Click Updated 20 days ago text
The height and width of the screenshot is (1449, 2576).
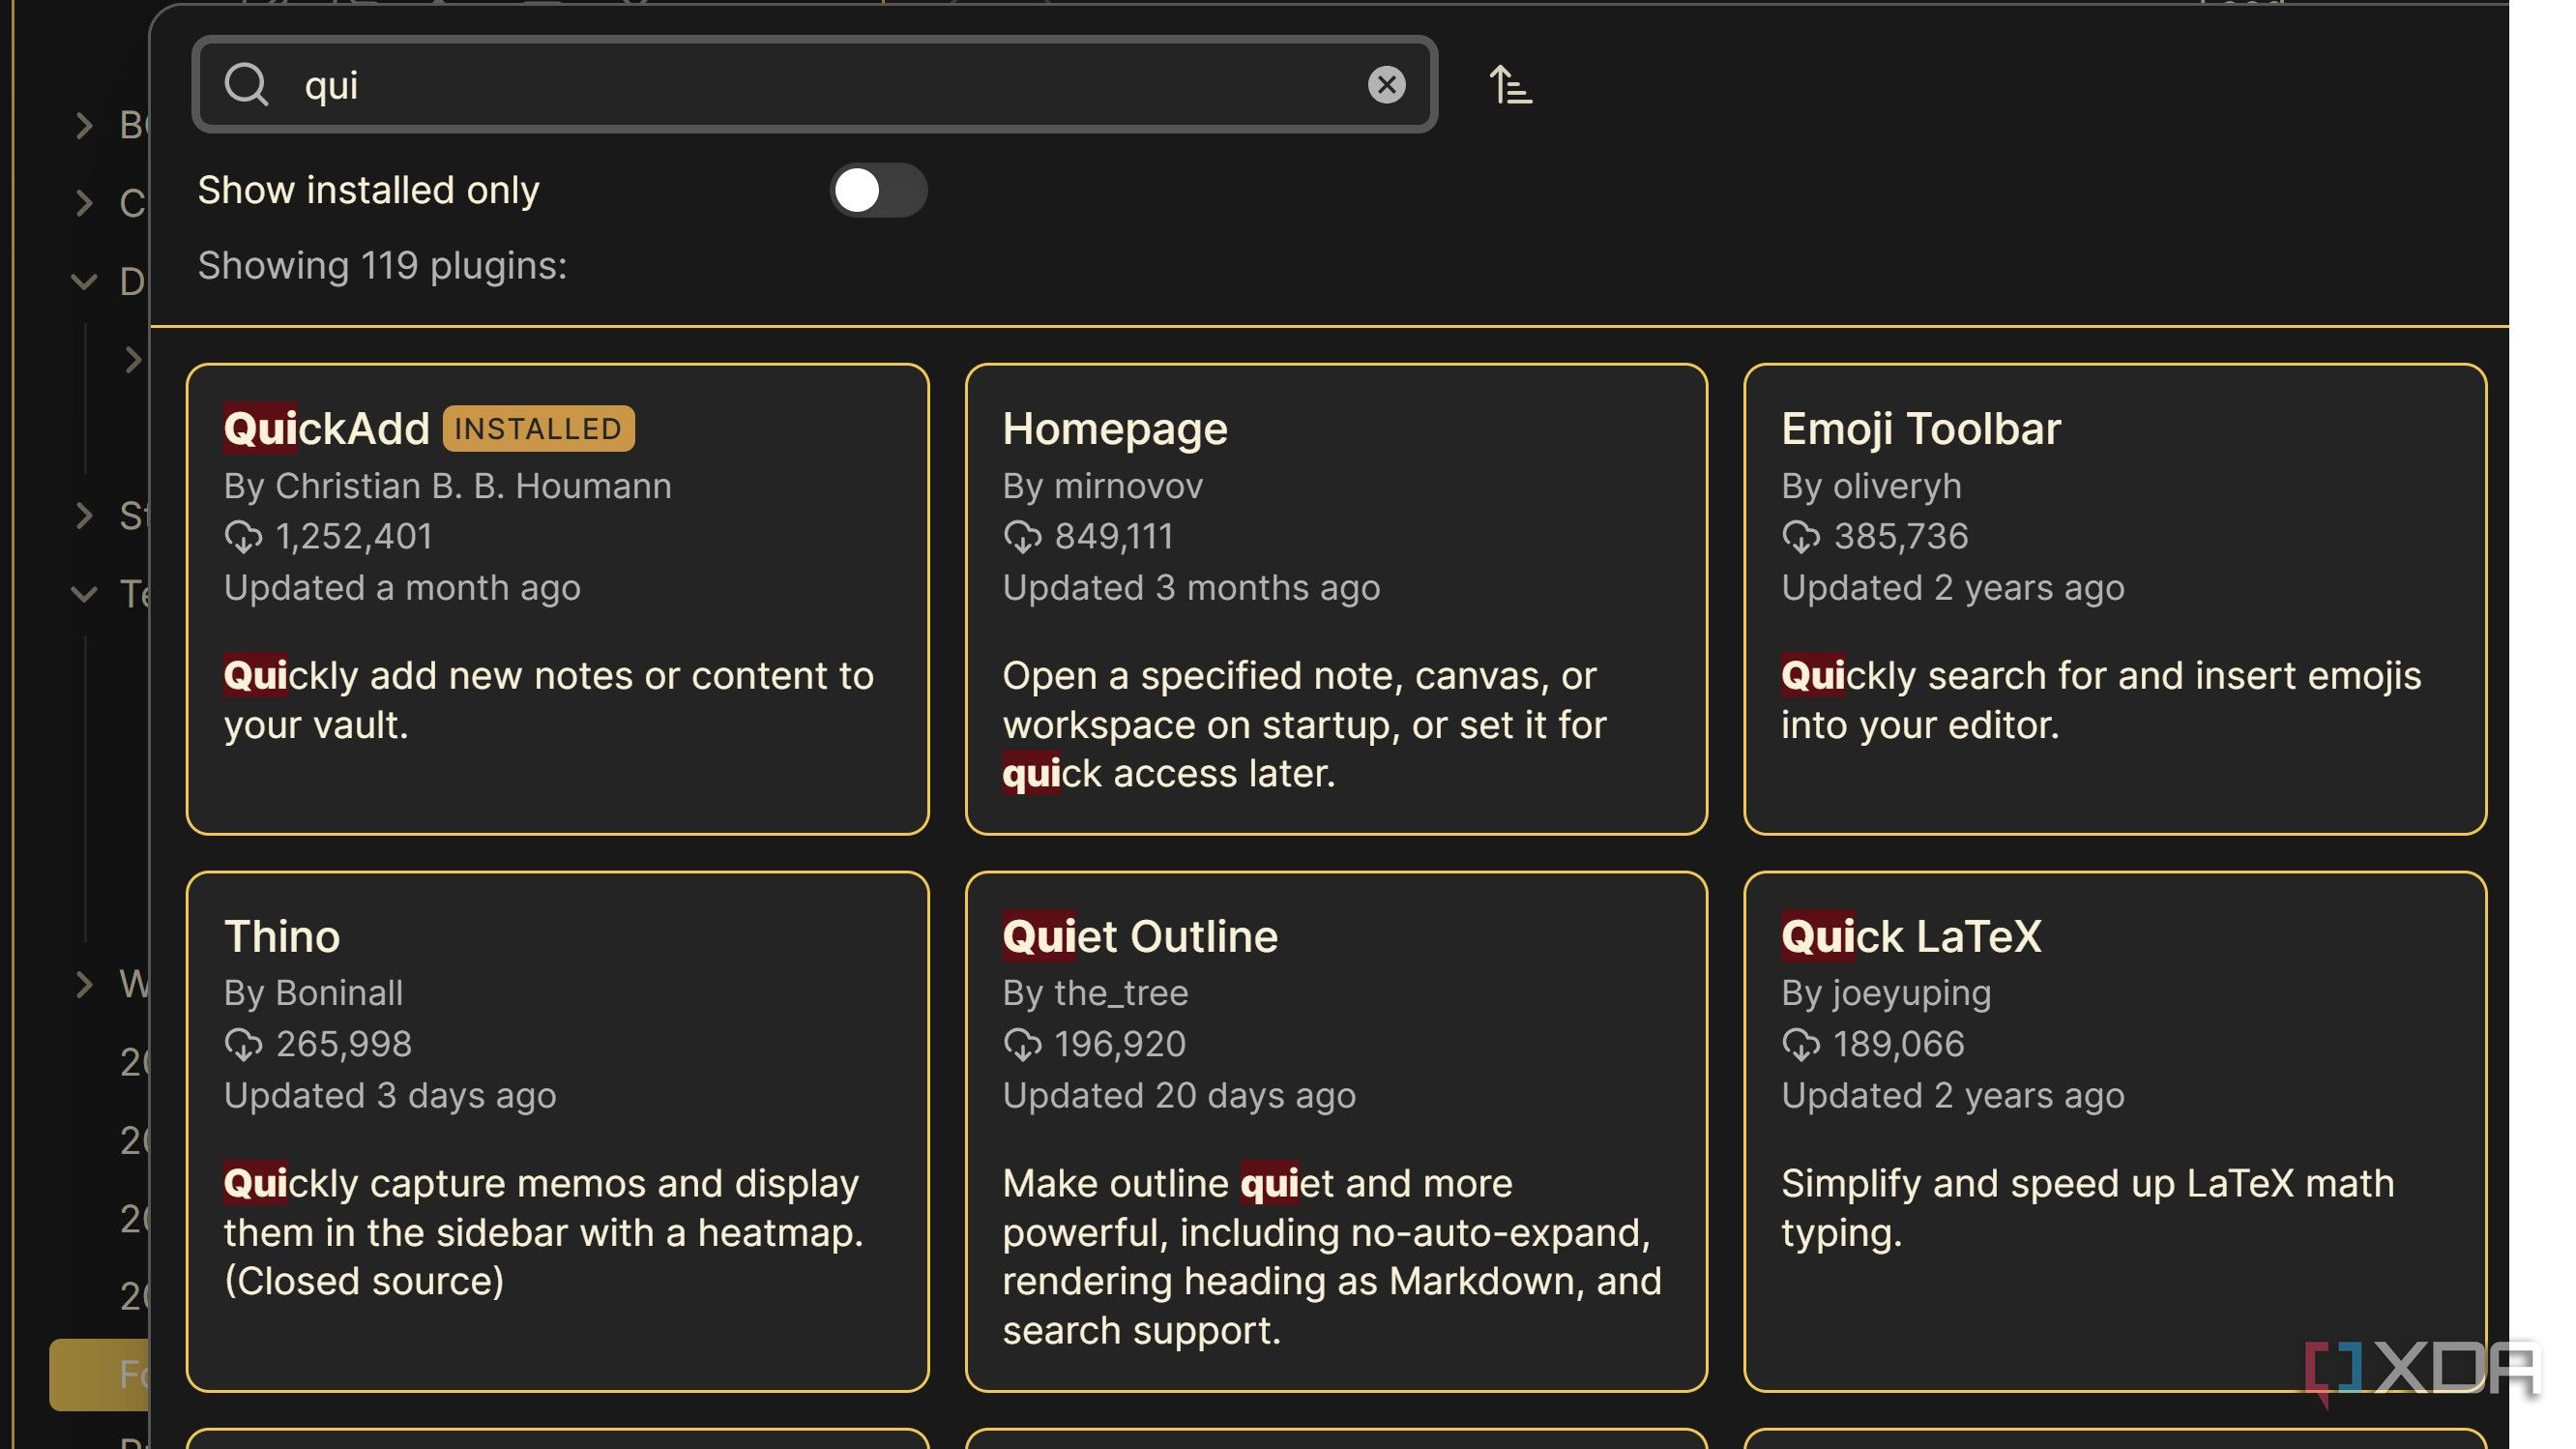[x=1179, y=1096]
